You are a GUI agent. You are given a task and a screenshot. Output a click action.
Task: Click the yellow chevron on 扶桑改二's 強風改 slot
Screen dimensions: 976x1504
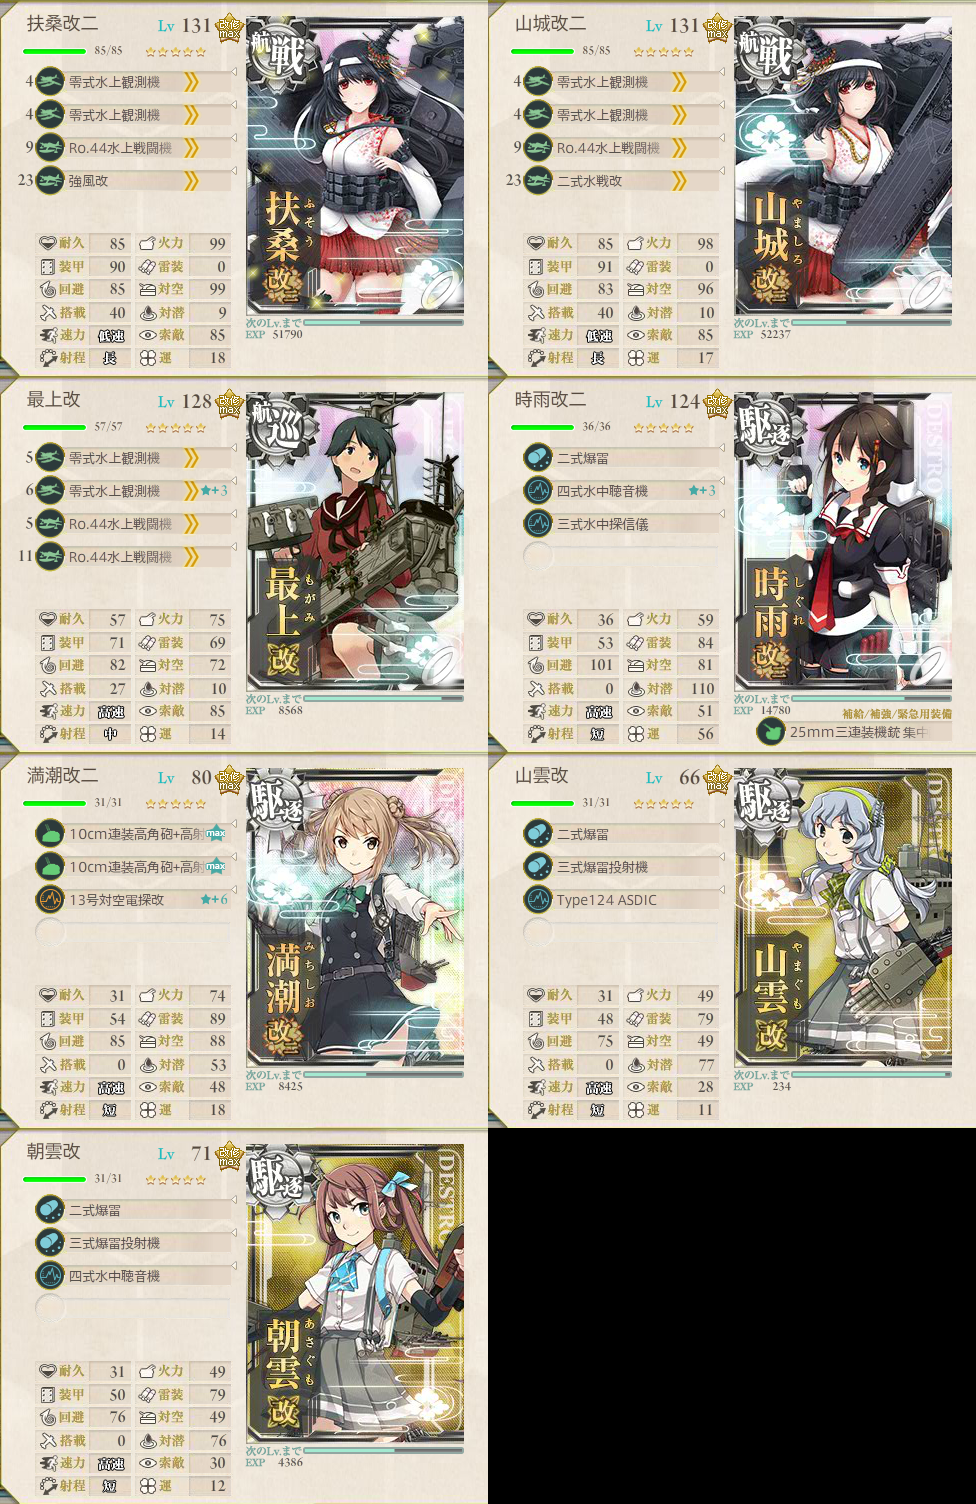tap(191, 181)
